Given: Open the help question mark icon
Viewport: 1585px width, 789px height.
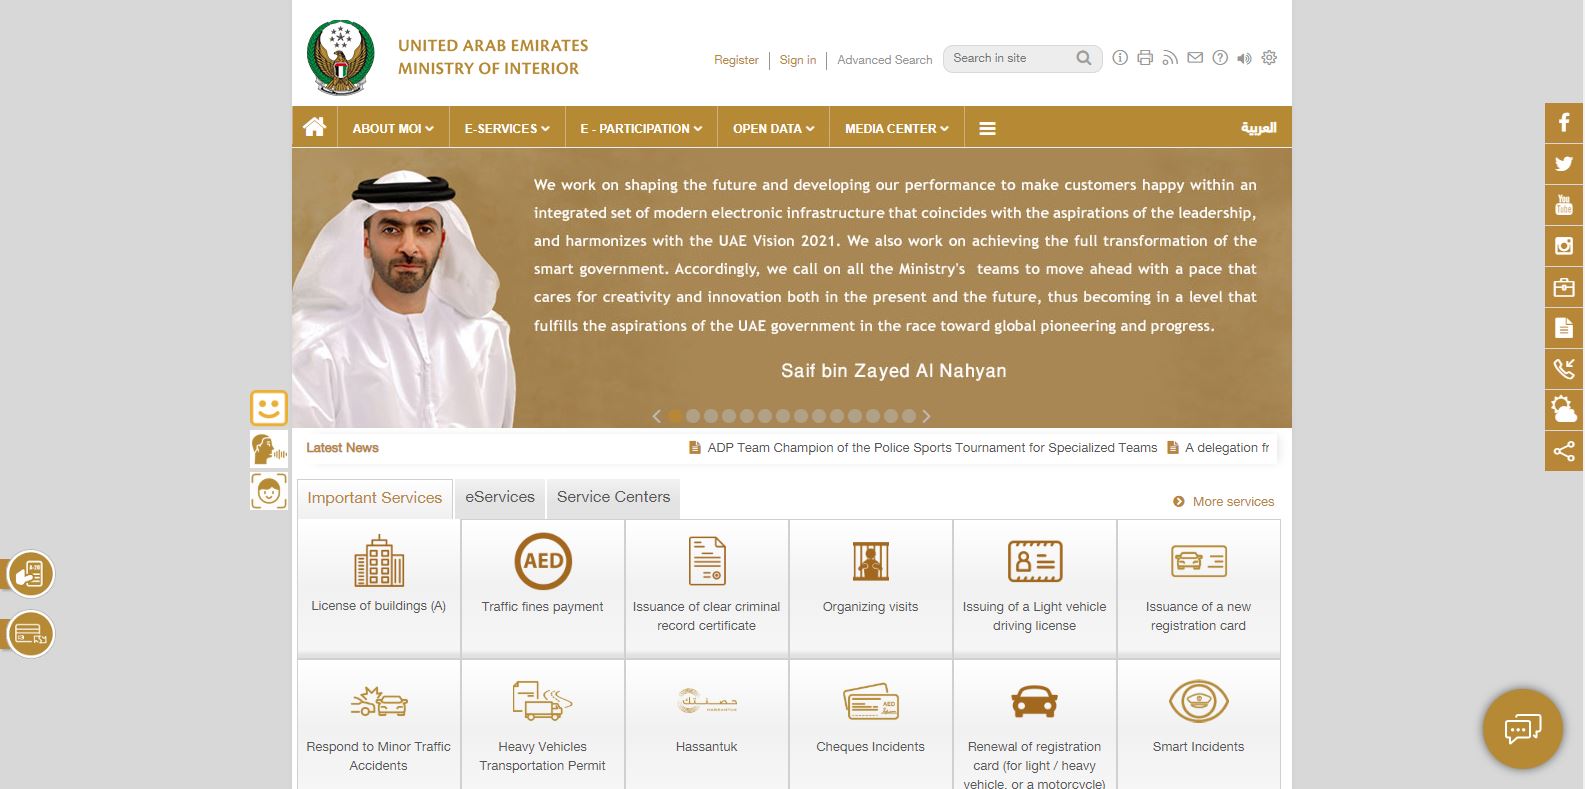Looking at the screenshot, I should [x=1220, y=58].
